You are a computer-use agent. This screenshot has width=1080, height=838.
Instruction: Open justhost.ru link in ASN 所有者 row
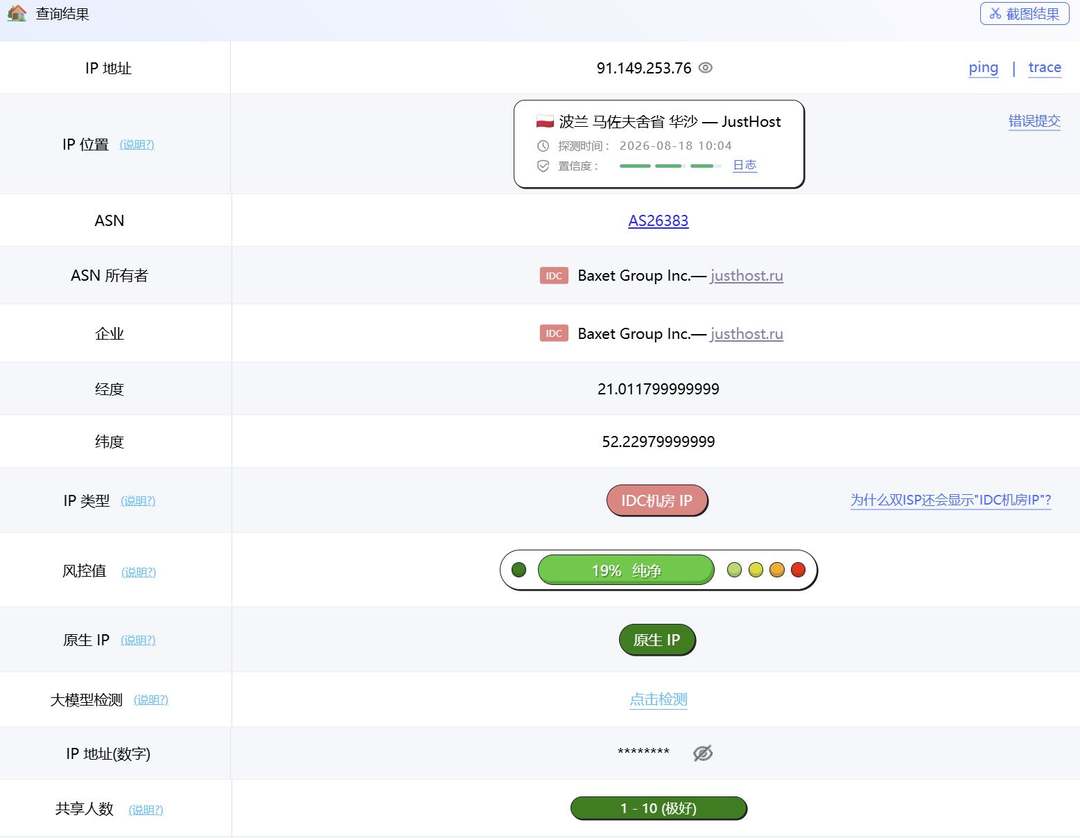(747, 275)
